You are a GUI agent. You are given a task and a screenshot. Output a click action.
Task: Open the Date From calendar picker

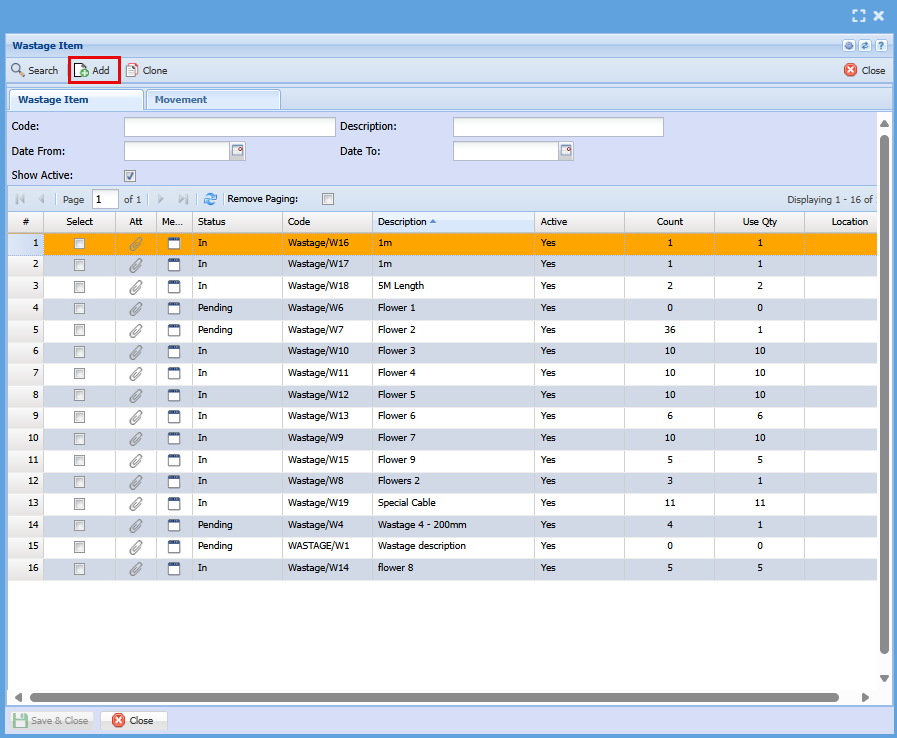pos(238,151)
